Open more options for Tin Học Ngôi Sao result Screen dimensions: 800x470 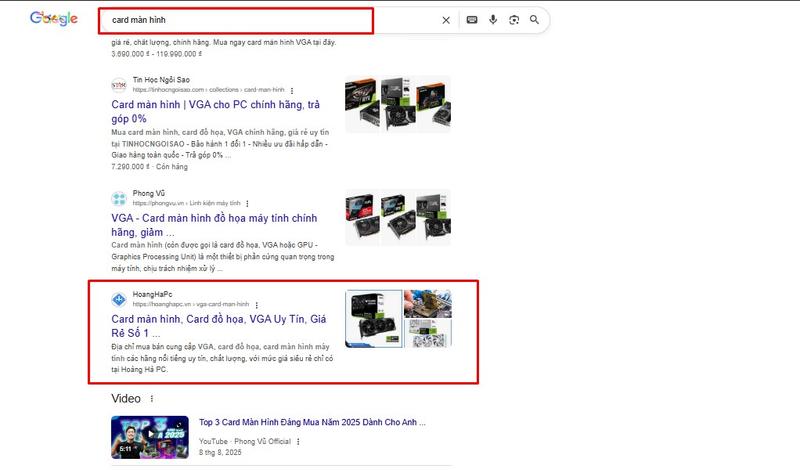pos(292,90)
